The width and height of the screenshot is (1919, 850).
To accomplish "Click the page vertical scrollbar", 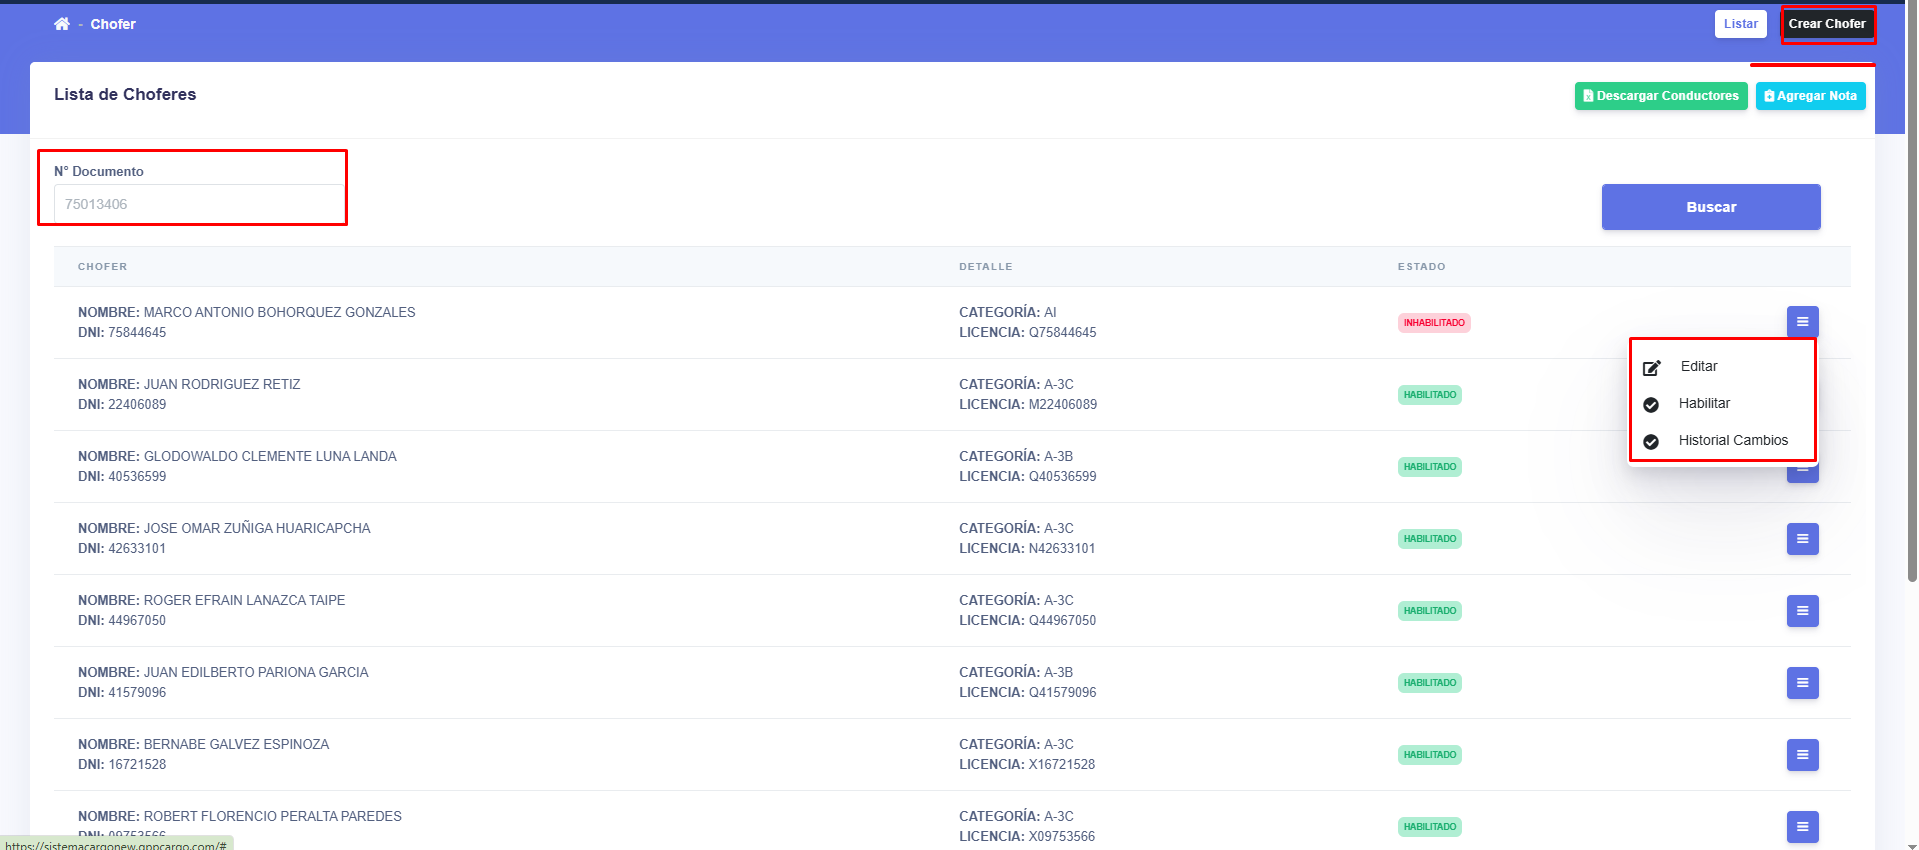I will click(x=1912, y=300).
